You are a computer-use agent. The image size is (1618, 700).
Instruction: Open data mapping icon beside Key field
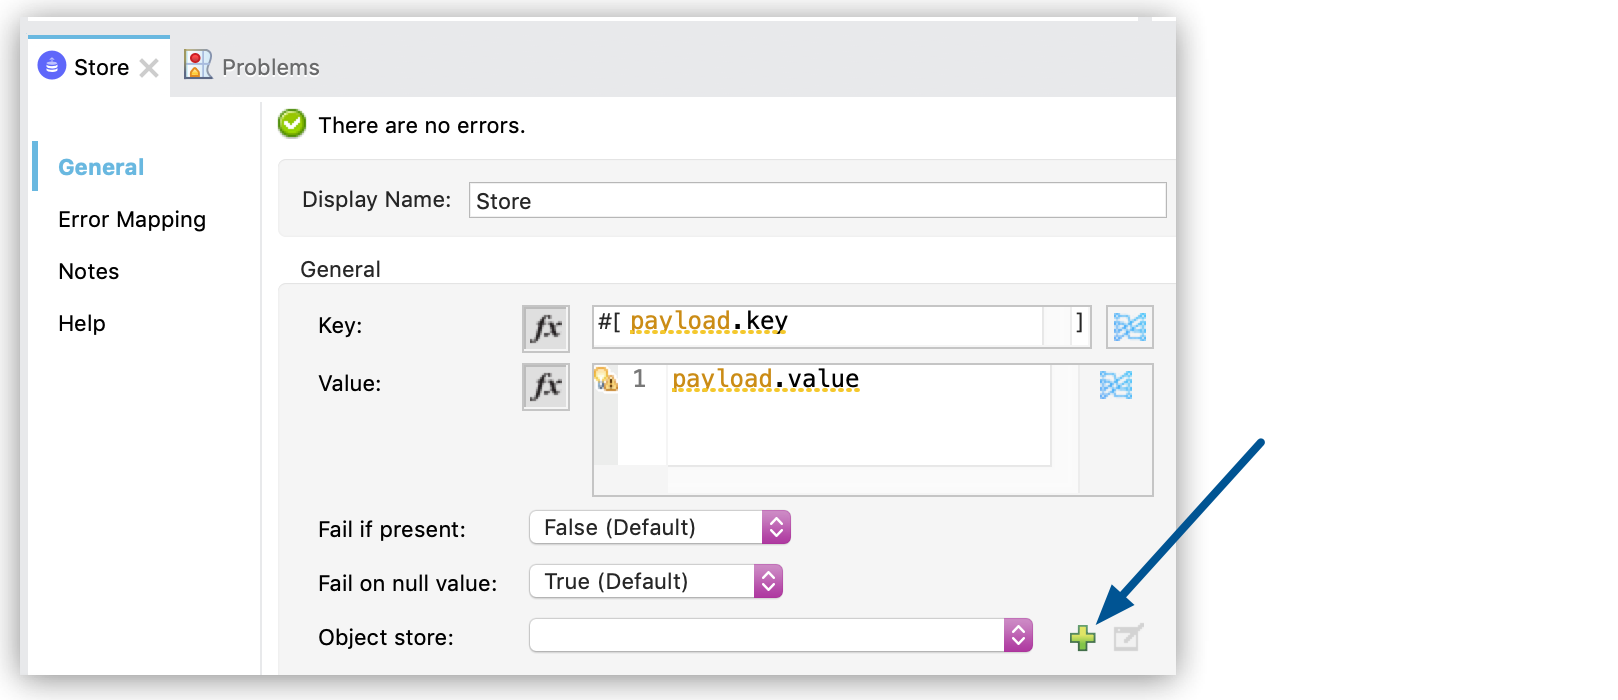[1129, 327]
